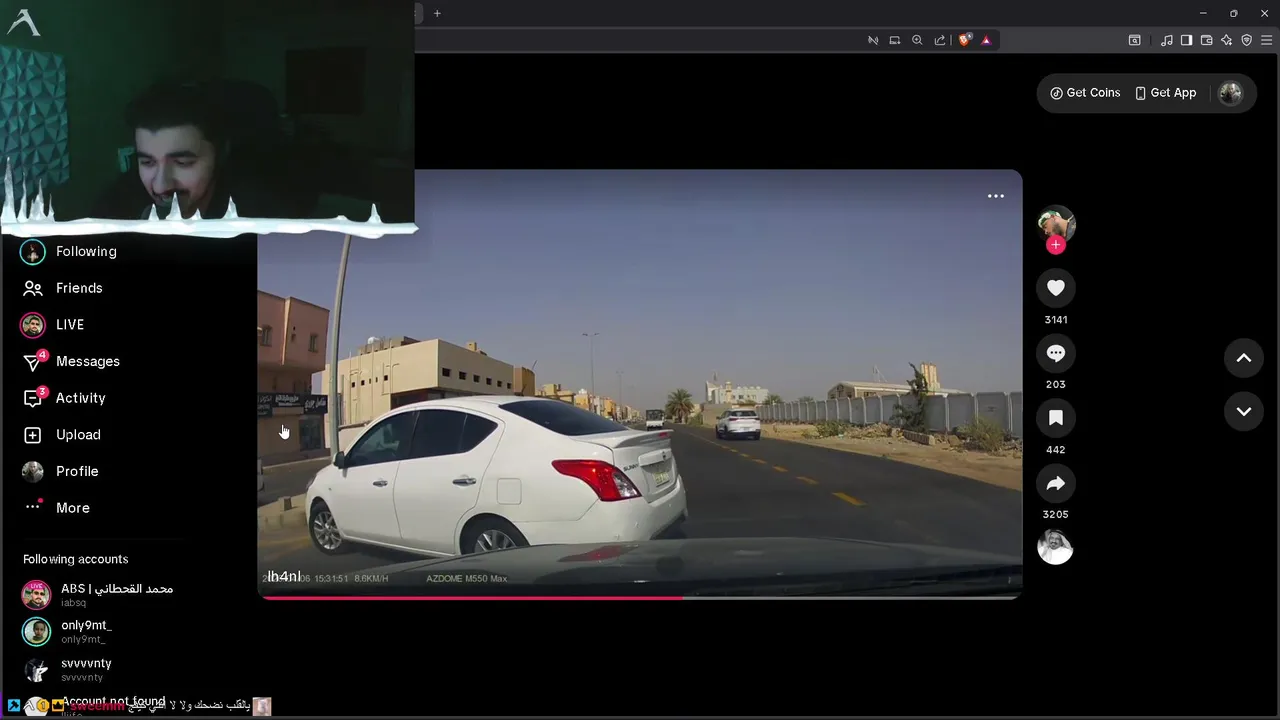1280x720 pixels.
Task: Like the video with the heart icon
Action: (1056, 288)
